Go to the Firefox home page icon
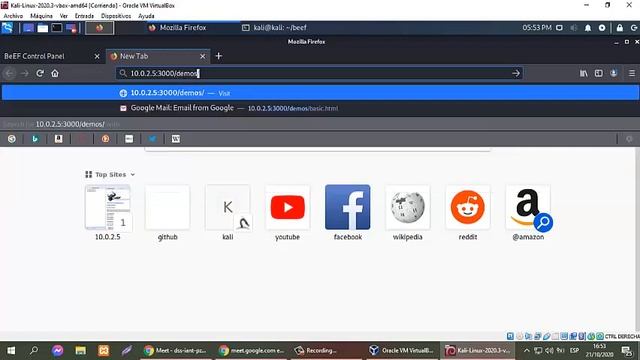 (x=55, y=73)
